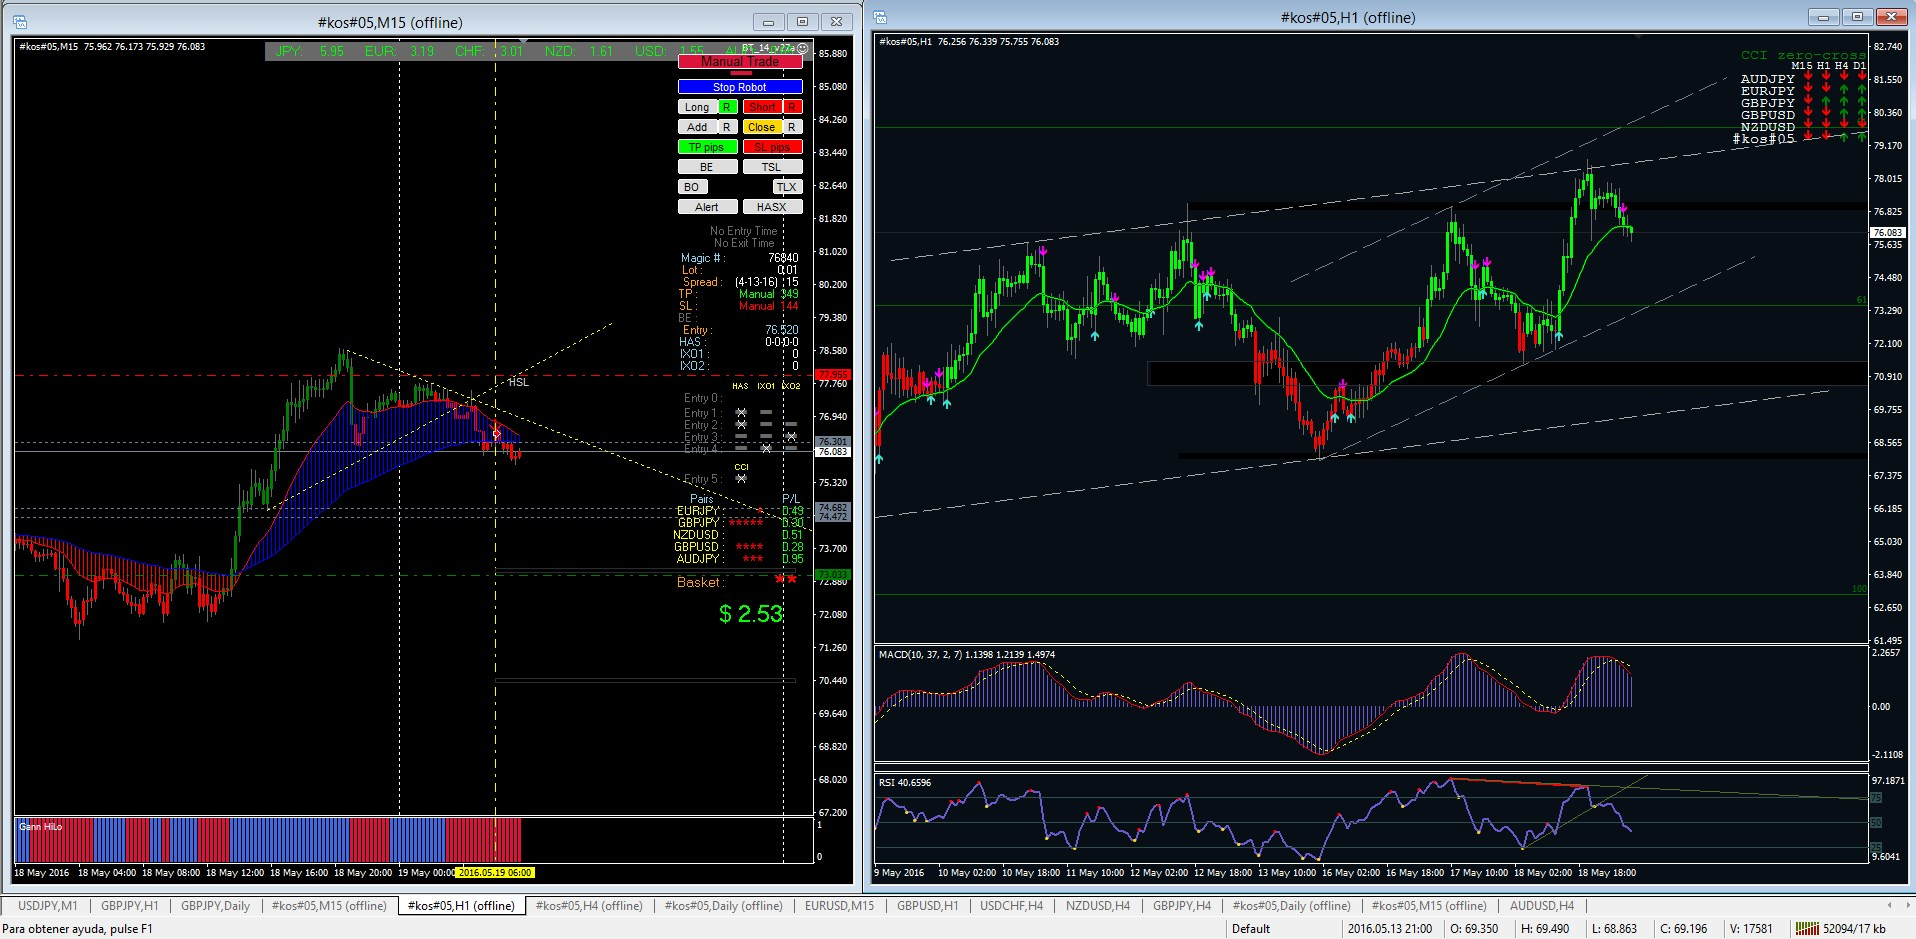The width and height of the screenshot is (1916, 939).
Task: Click the green R button beside Long
Action: point(727,107)
